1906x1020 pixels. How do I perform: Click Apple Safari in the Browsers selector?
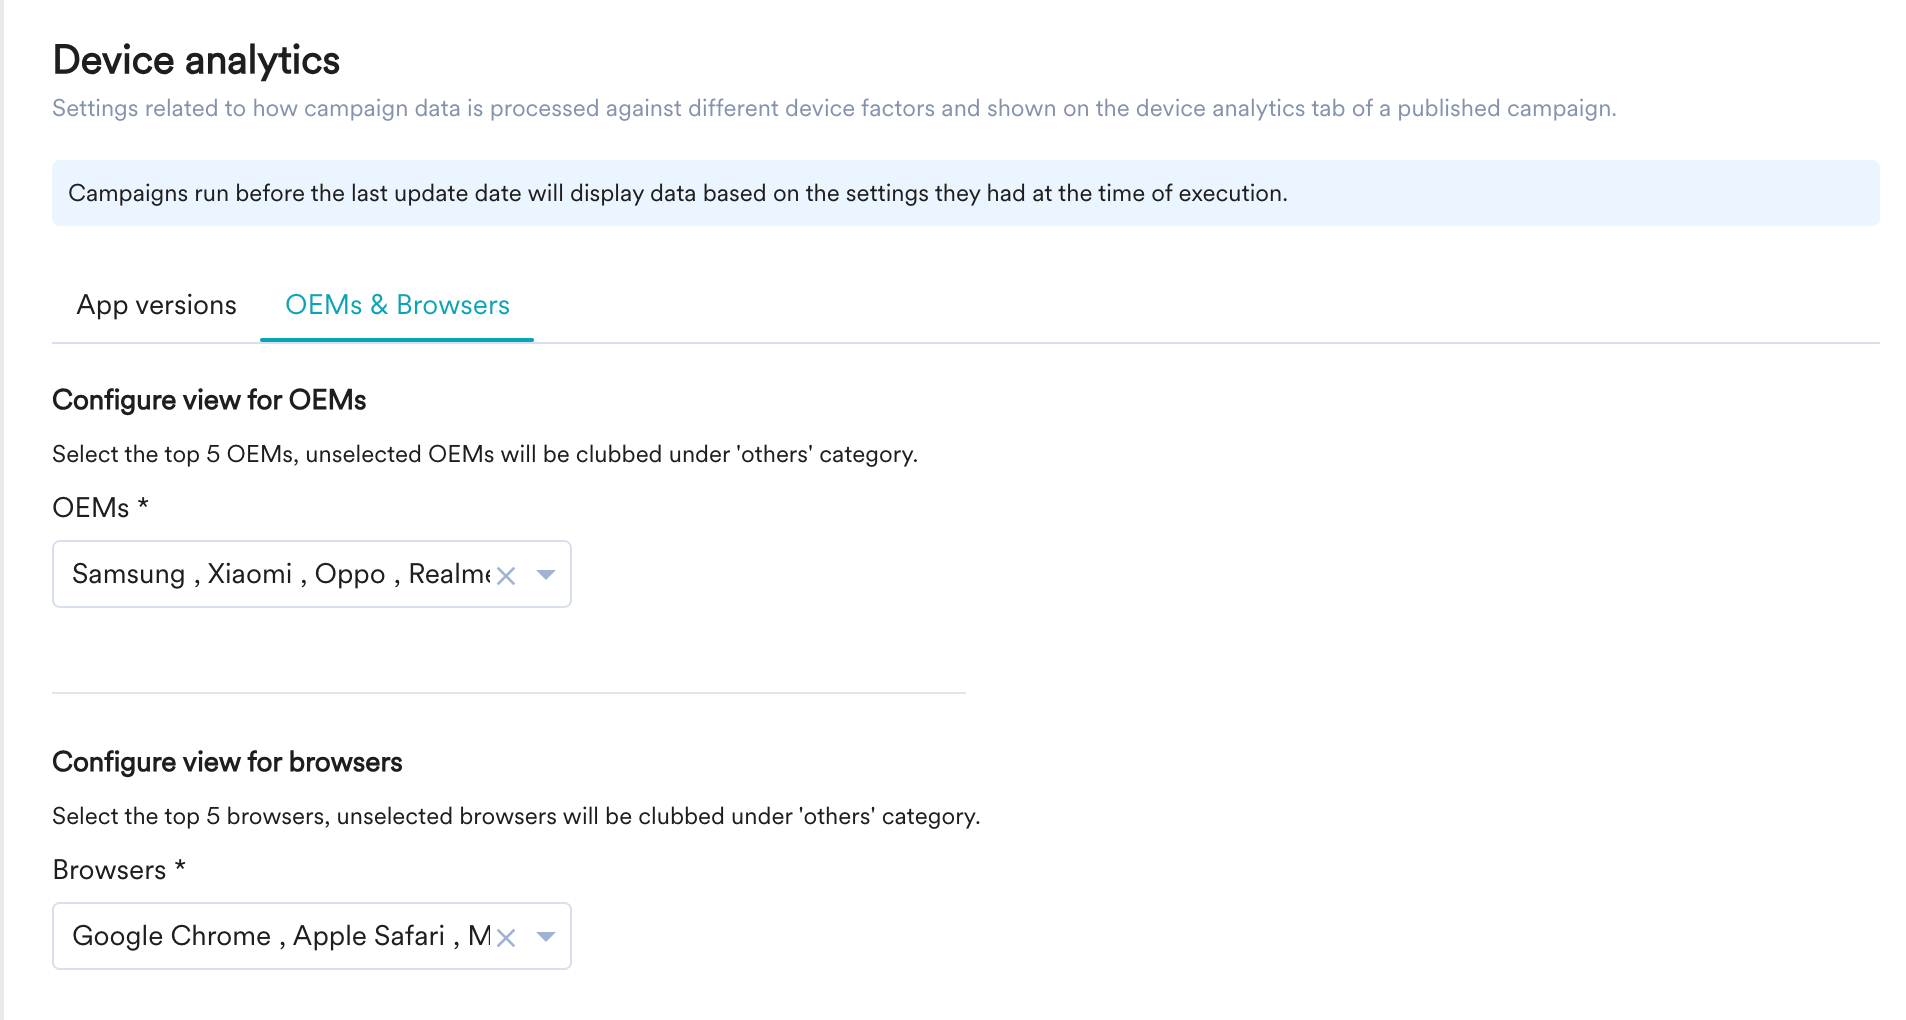(x=369, y=936)
